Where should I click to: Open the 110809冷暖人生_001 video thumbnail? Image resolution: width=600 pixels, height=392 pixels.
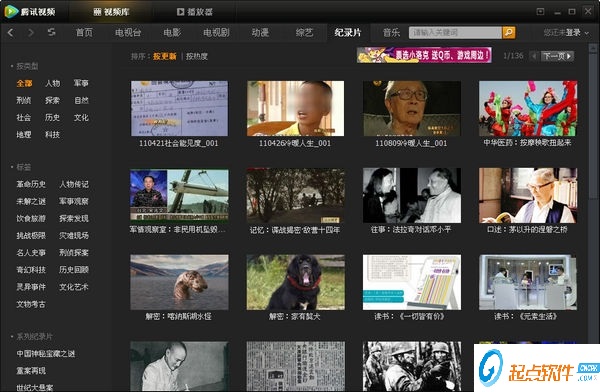click(x=412, y=108)
